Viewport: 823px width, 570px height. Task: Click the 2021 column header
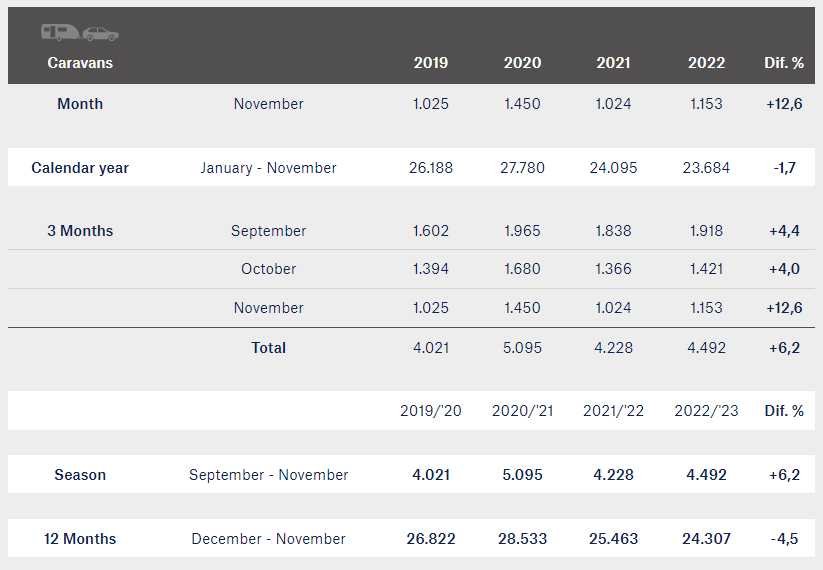[613, 63]
